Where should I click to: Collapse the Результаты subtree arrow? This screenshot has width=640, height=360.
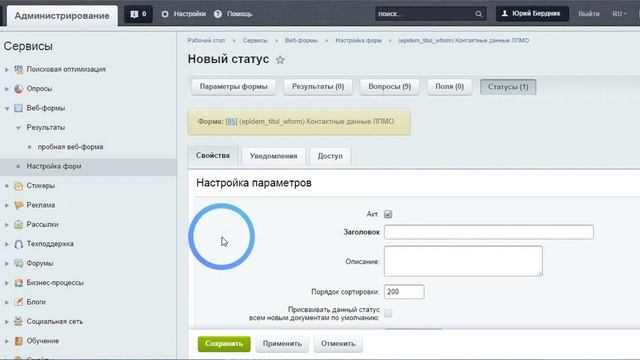[x=18, y=128]
